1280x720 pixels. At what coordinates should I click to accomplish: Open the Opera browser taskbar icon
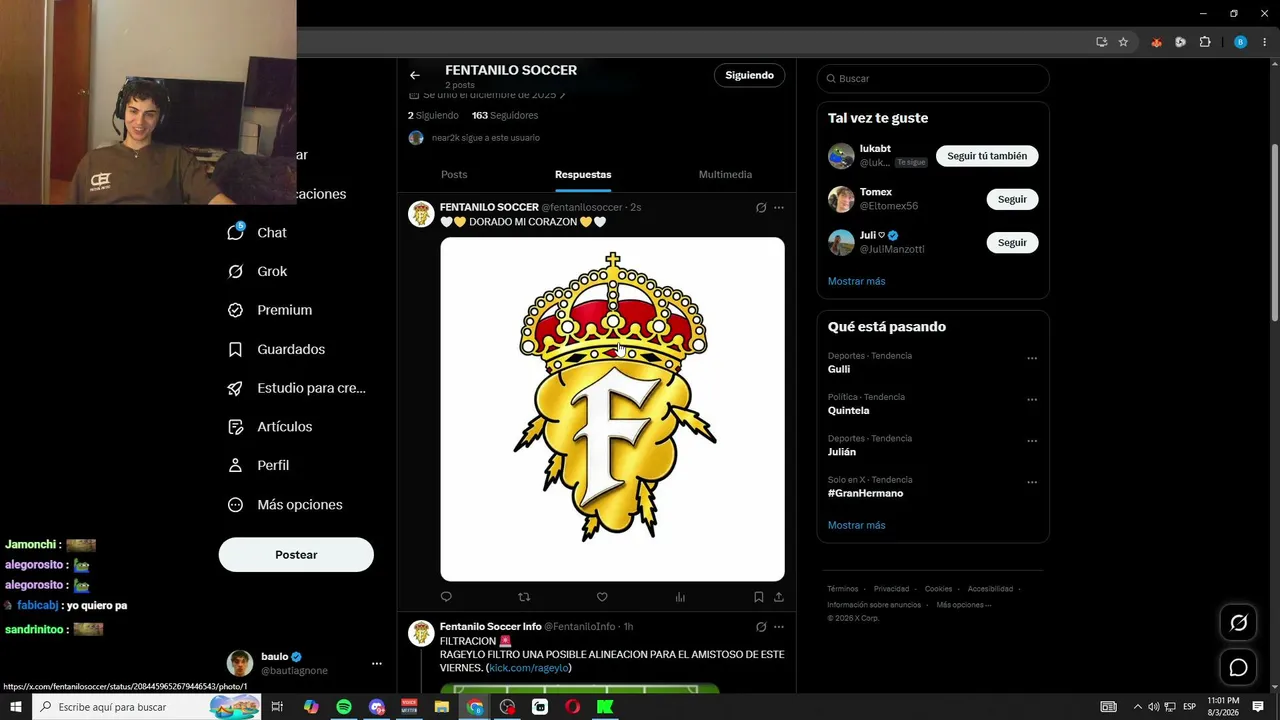(x=572, y=707)
